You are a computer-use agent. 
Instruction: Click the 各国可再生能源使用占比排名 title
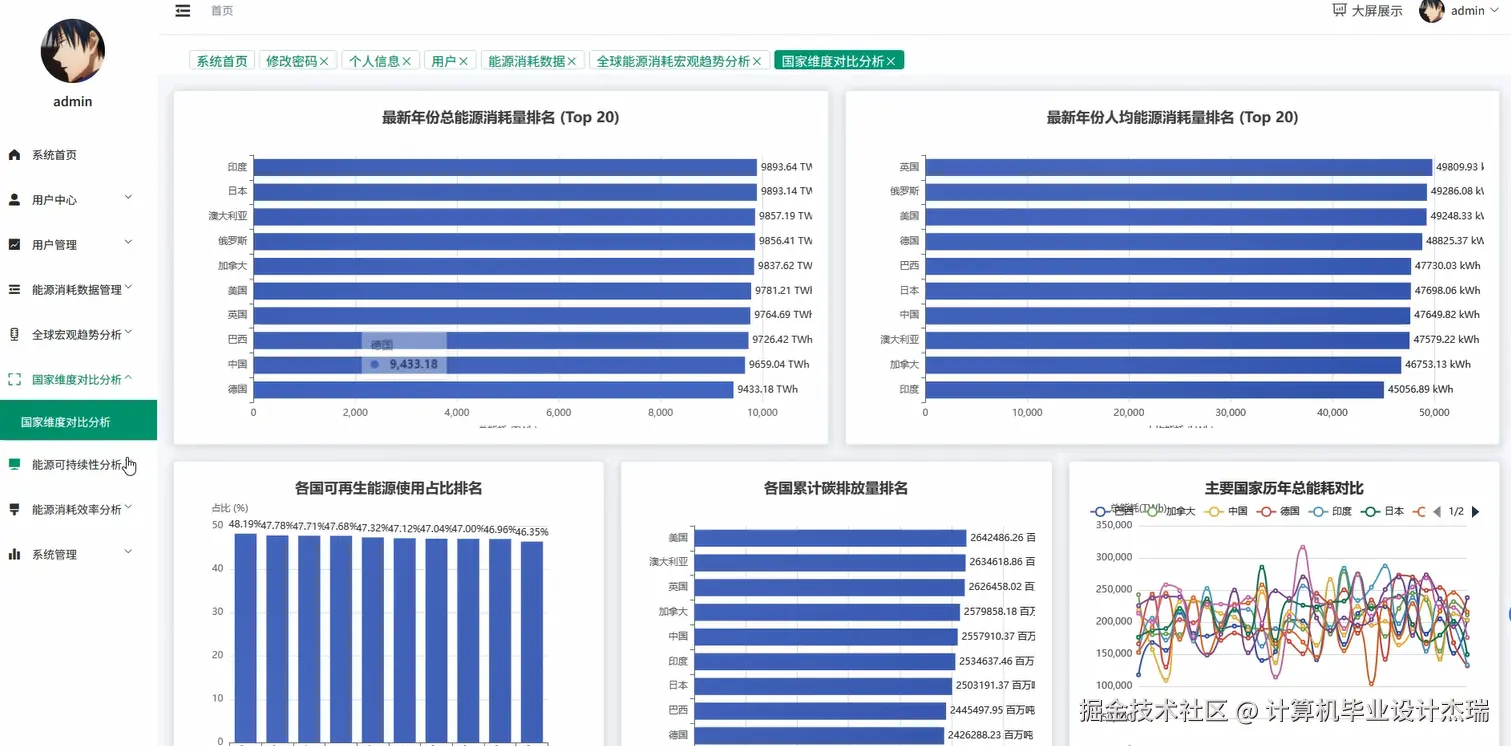pos(388,488)
